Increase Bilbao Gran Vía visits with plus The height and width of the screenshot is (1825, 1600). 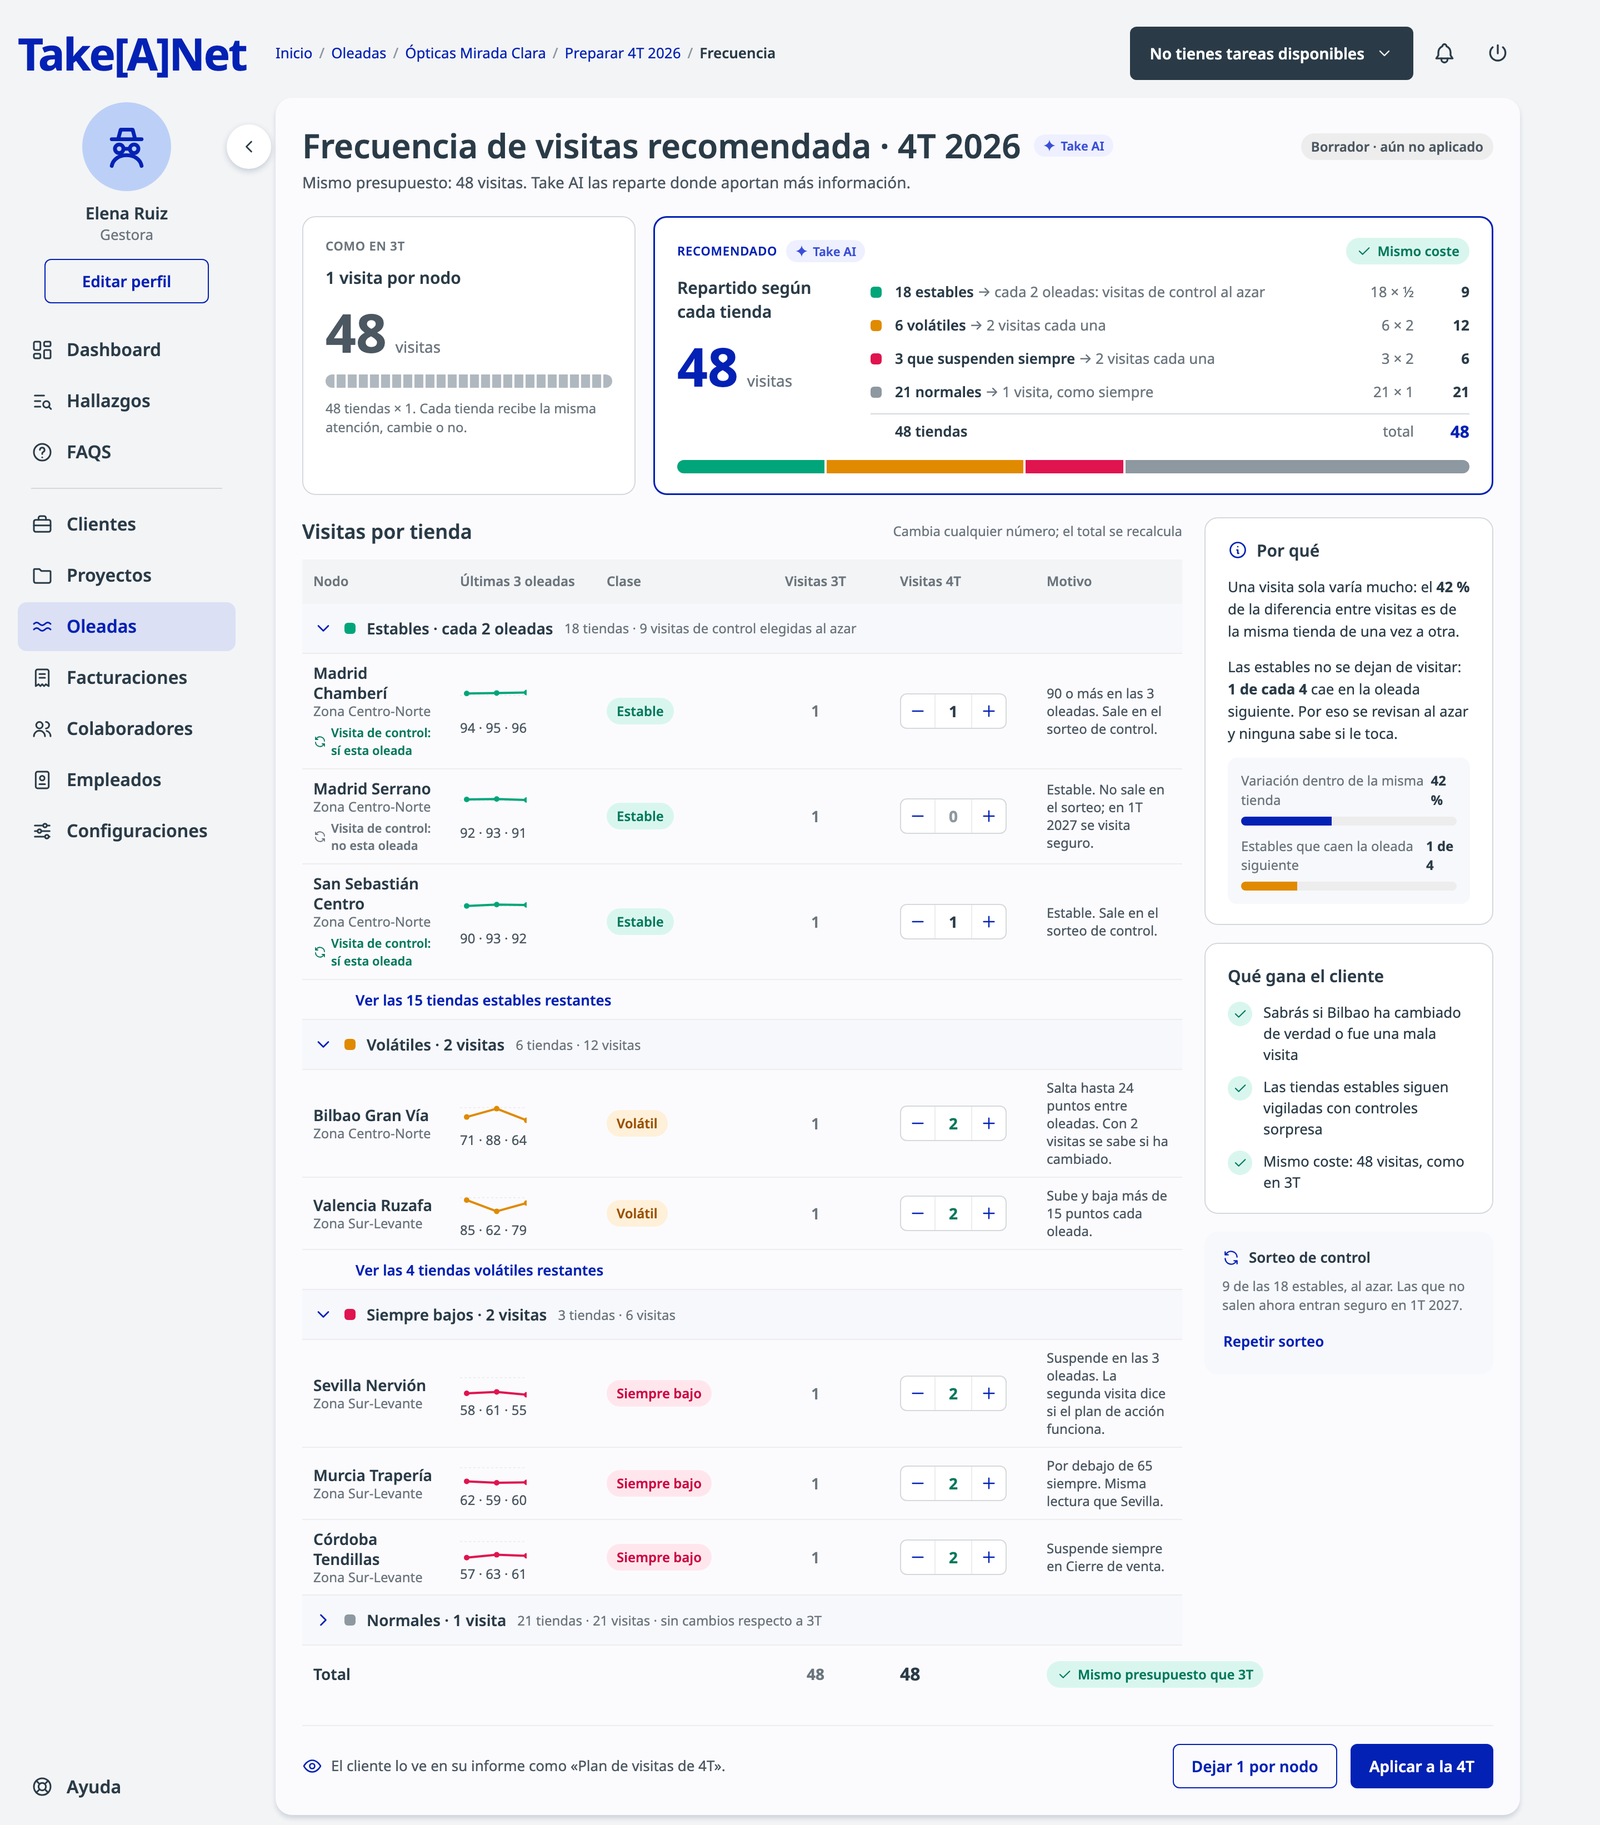988,1124
